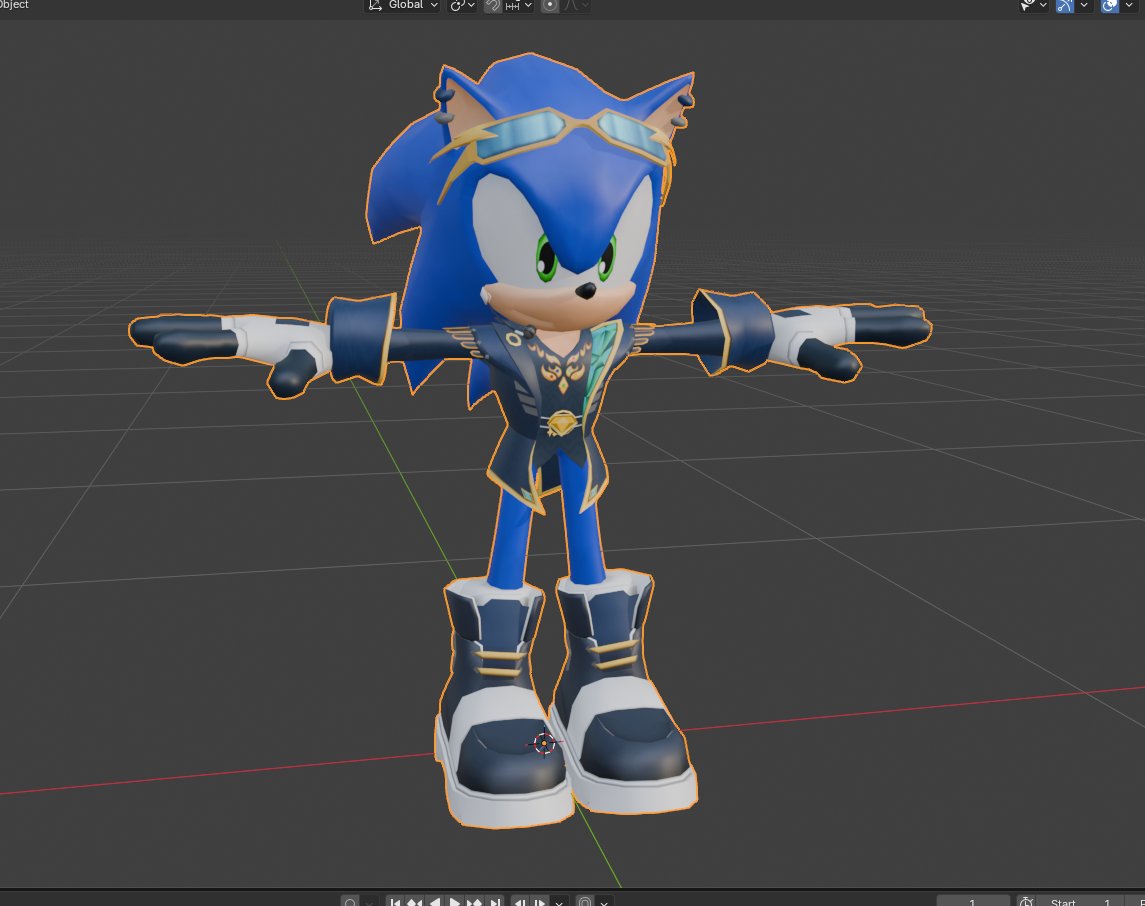Toggle viewport overlays display
Image resolution: width=1145 pixels, height=906 pixels.
coord(1109,5)
